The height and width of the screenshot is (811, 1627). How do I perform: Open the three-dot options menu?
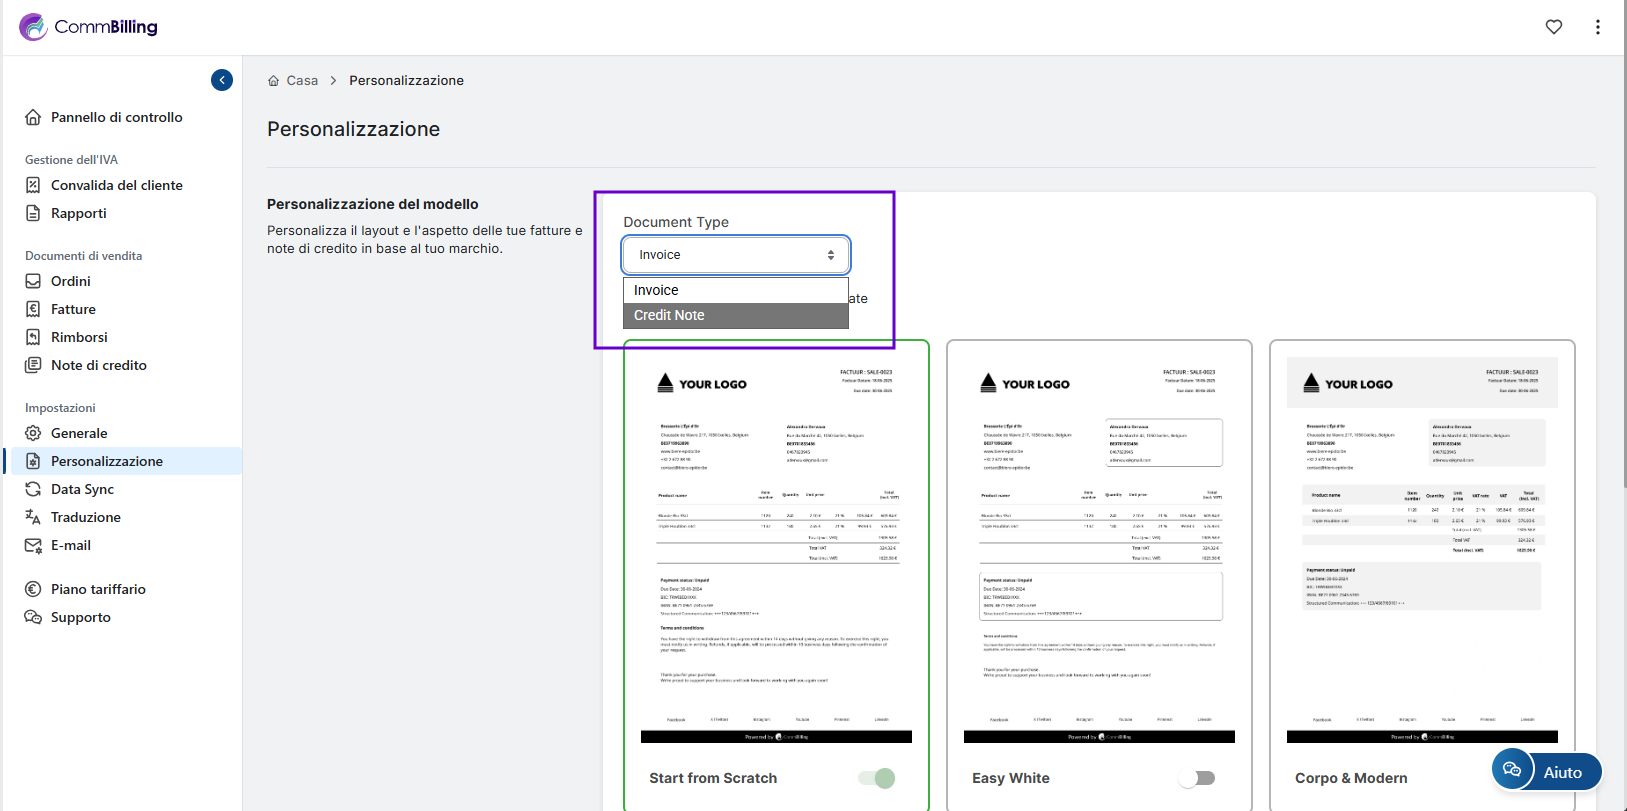point(1597,27)
